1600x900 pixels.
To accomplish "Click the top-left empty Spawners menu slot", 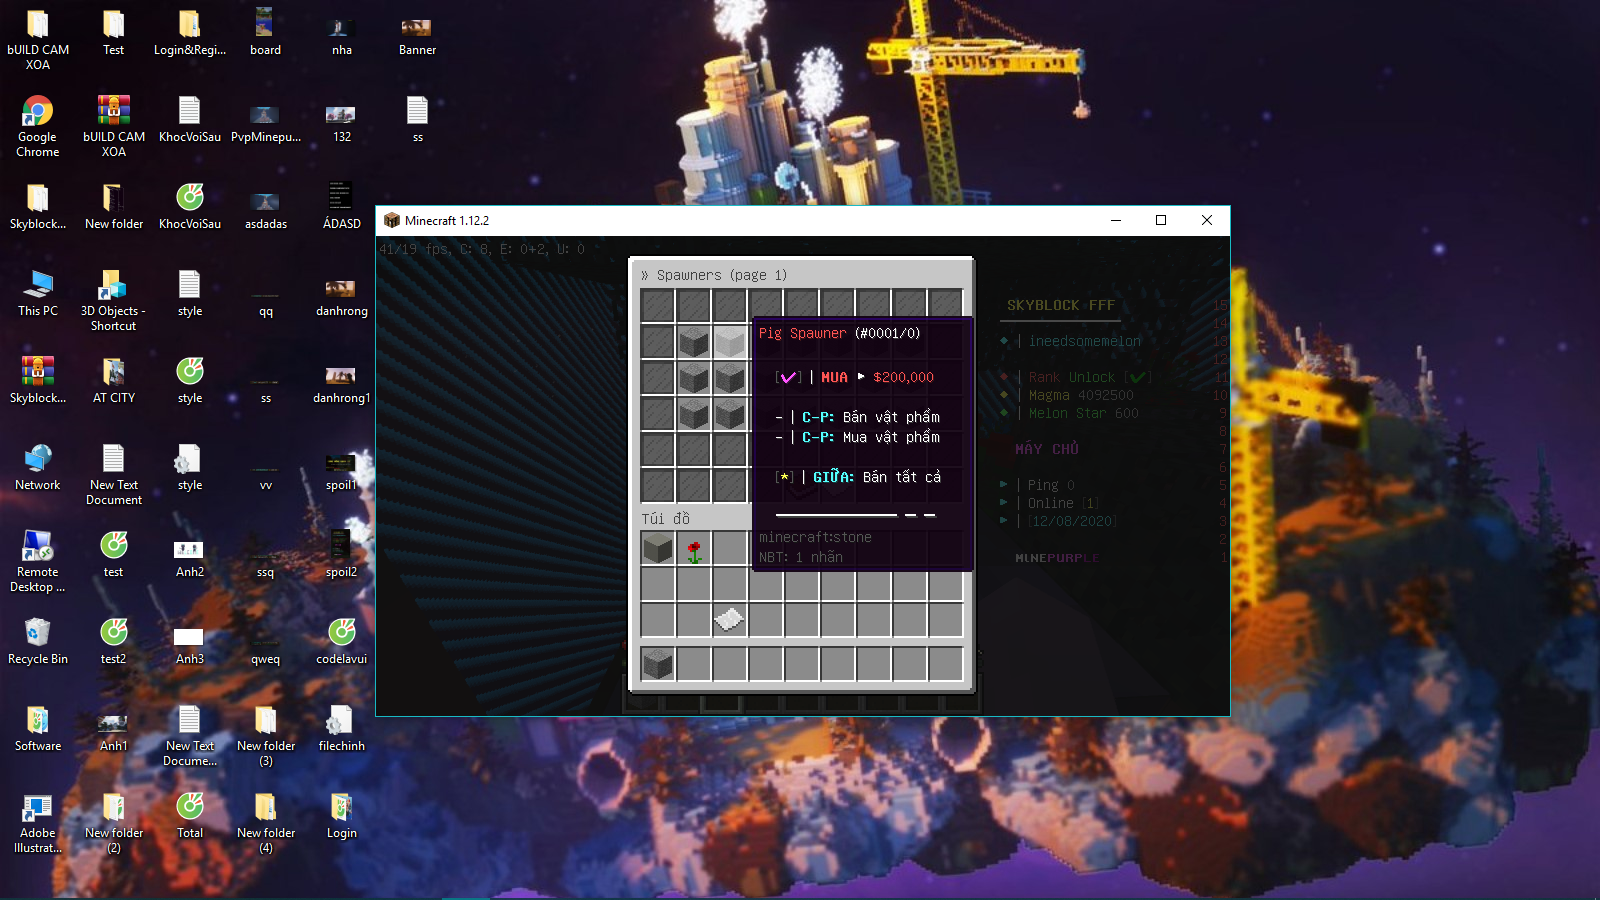I will pos(657,304).
